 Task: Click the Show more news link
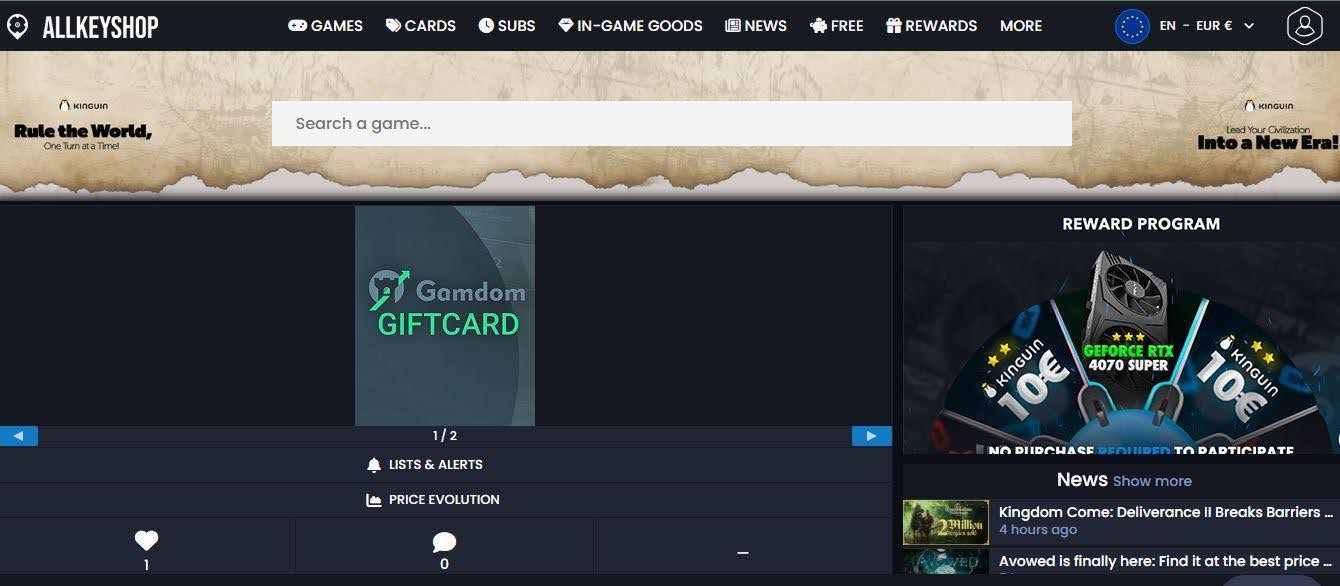tap(1152, 481)
